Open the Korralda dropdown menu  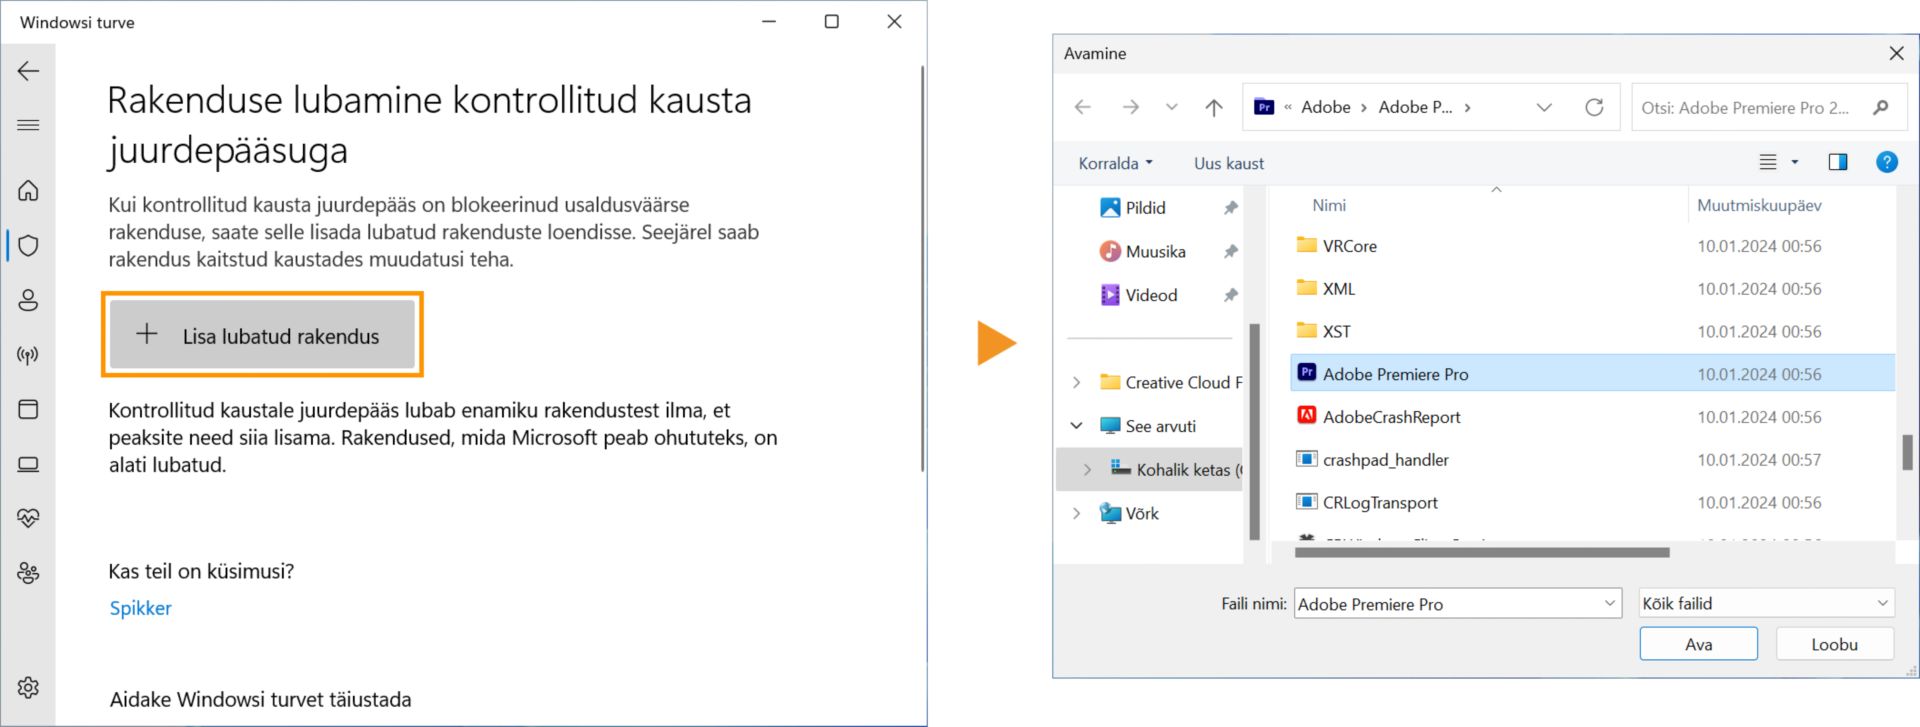click(1115, 163)
